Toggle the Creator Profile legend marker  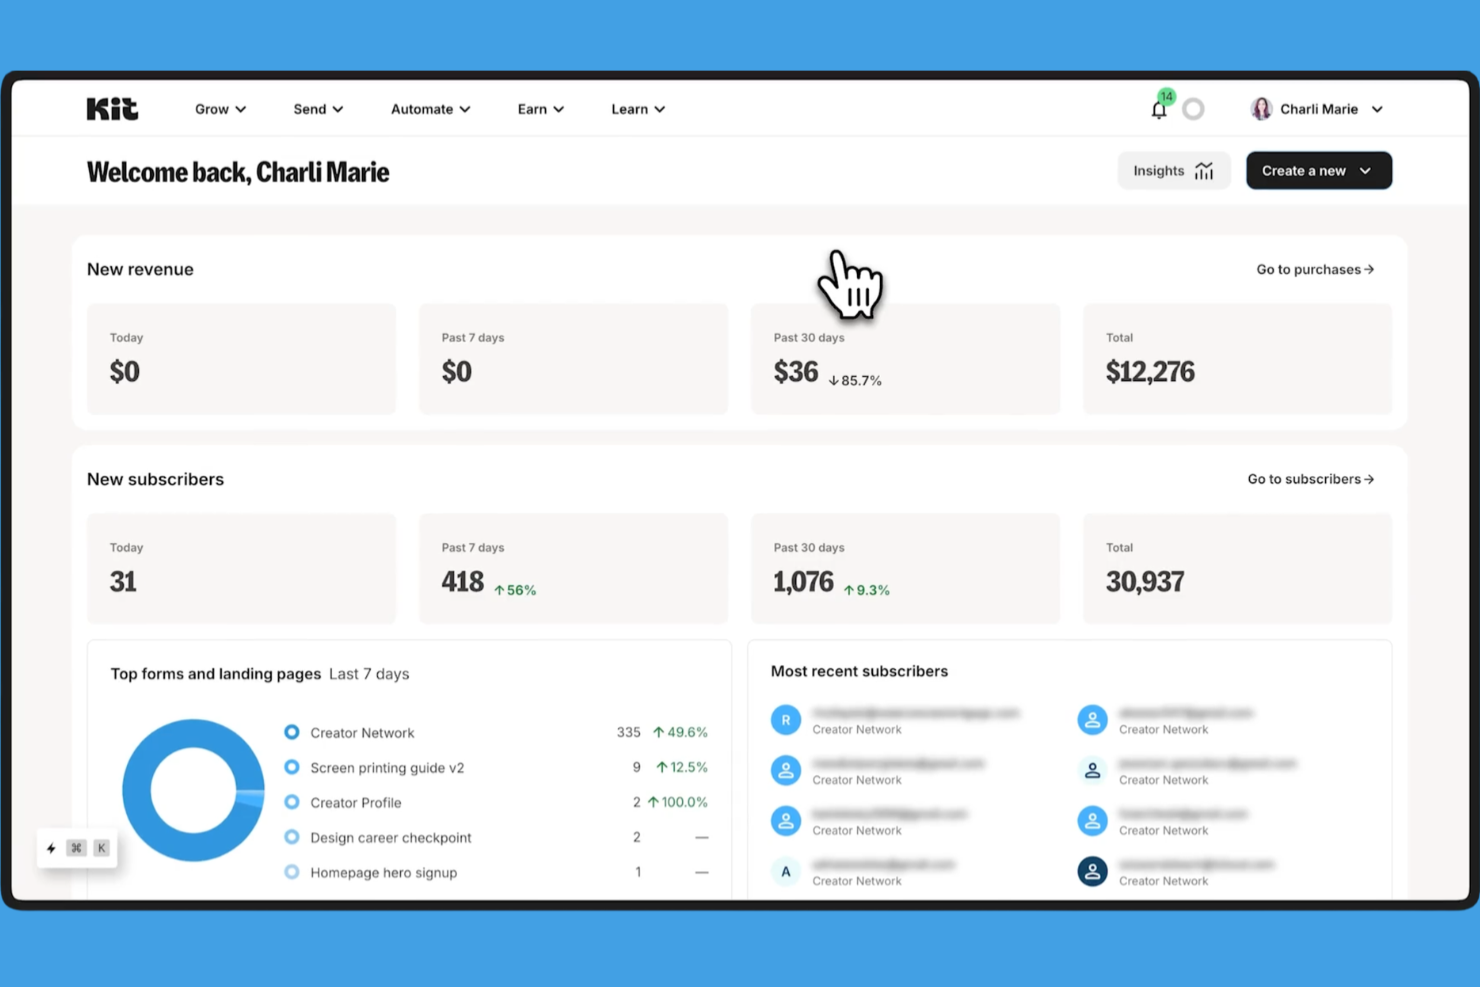(291, 802)
